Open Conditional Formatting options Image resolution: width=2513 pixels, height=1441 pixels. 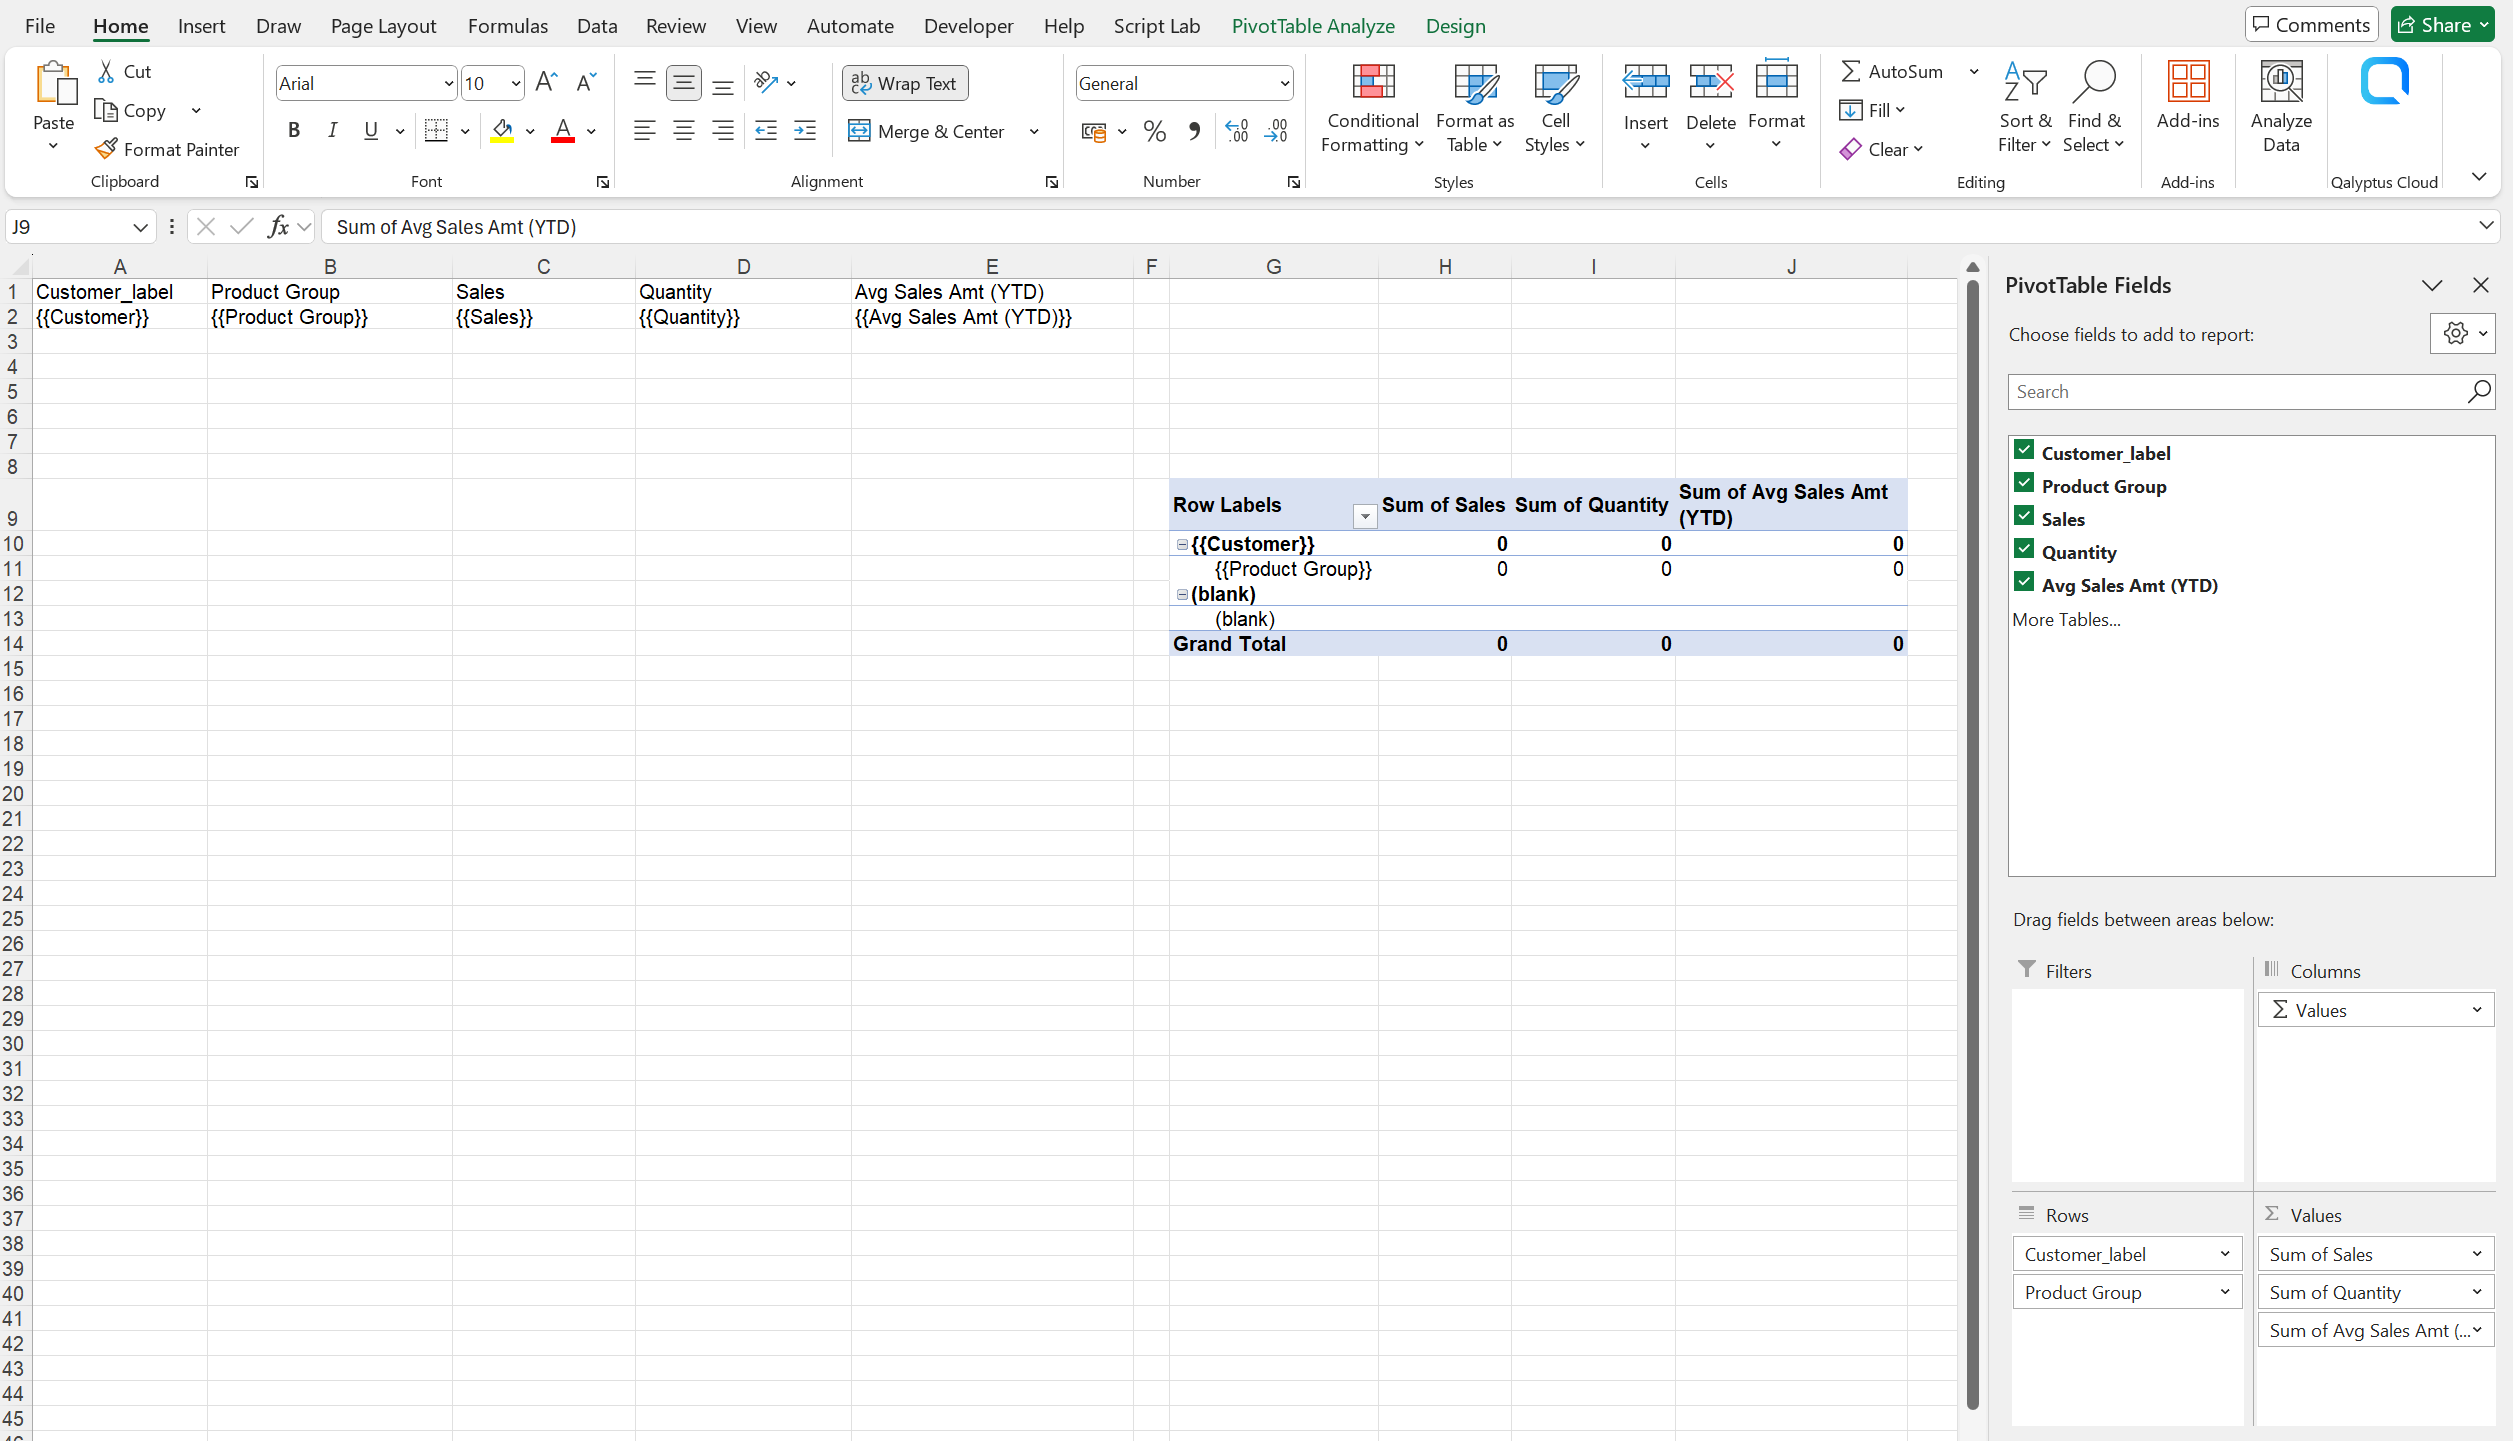coord(1371,107)
